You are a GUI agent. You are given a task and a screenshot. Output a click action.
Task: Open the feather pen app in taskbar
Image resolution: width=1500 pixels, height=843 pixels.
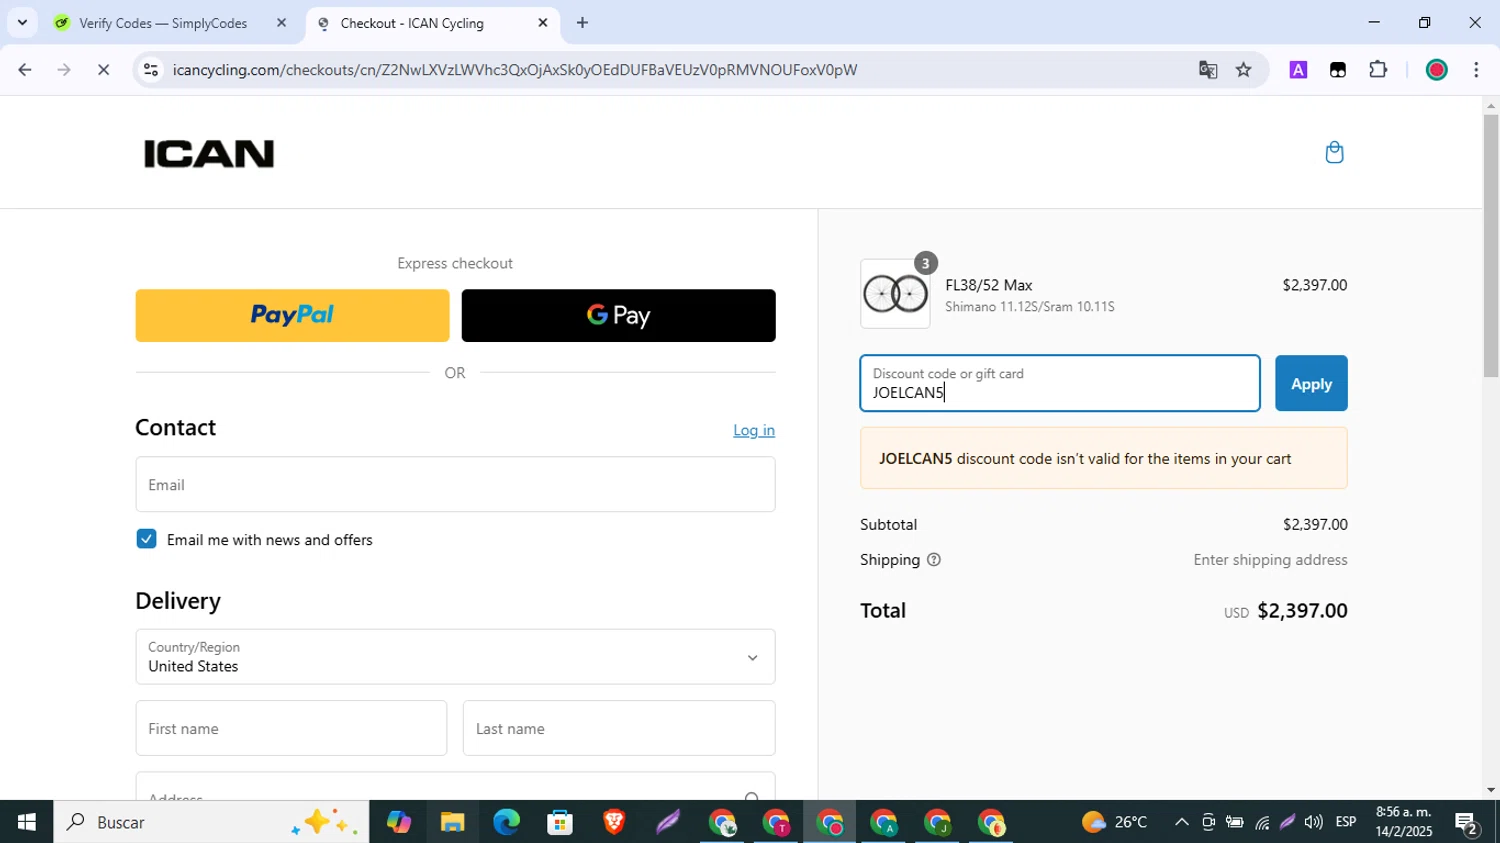tap(668, 822)
